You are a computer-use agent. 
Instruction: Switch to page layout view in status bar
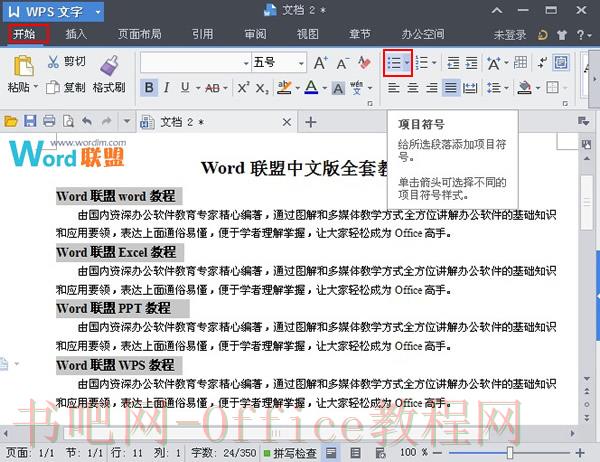click(331, 453)
